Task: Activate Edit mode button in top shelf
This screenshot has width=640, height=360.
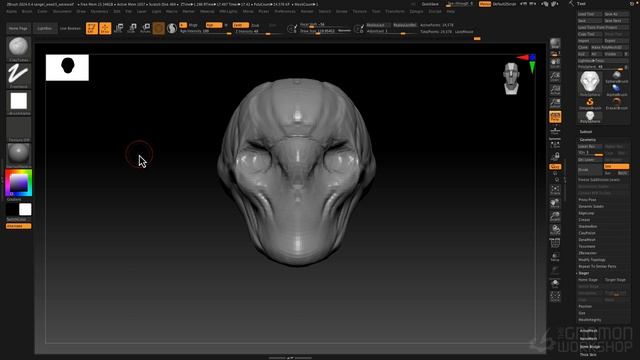Action: pos(92,28)
